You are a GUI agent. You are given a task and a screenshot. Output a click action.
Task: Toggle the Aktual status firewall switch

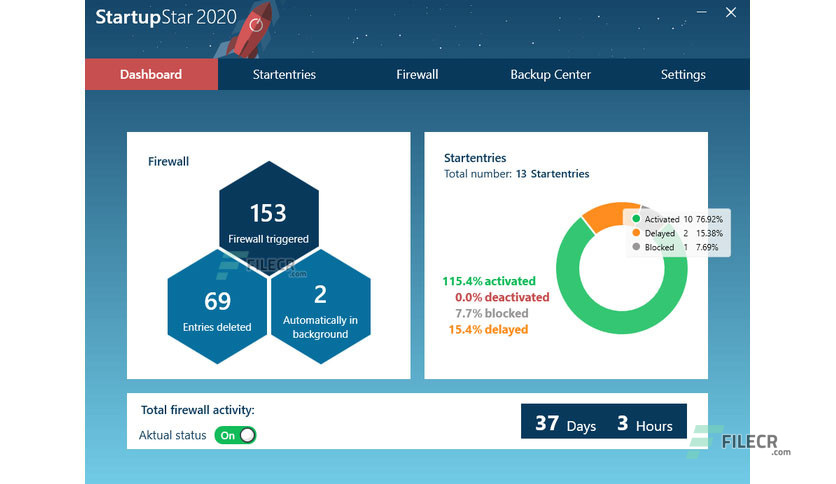click(x=235, y=435)
